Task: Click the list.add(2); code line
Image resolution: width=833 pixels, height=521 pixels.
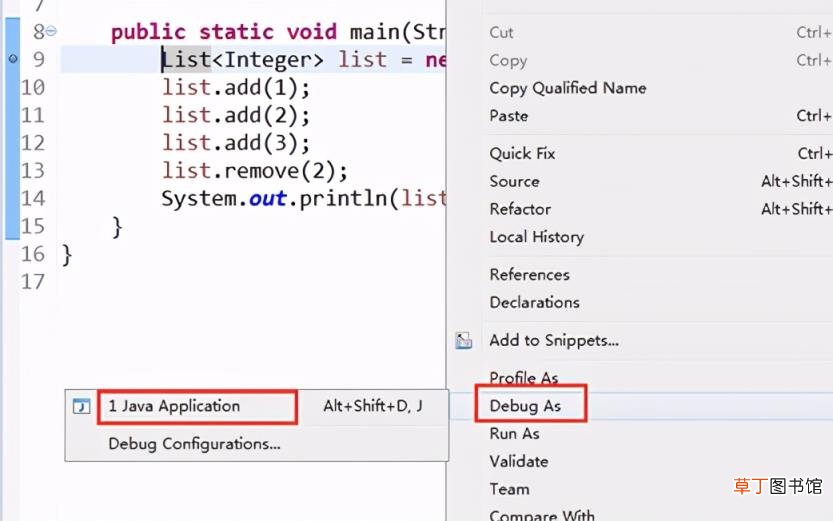Action: 236,115
